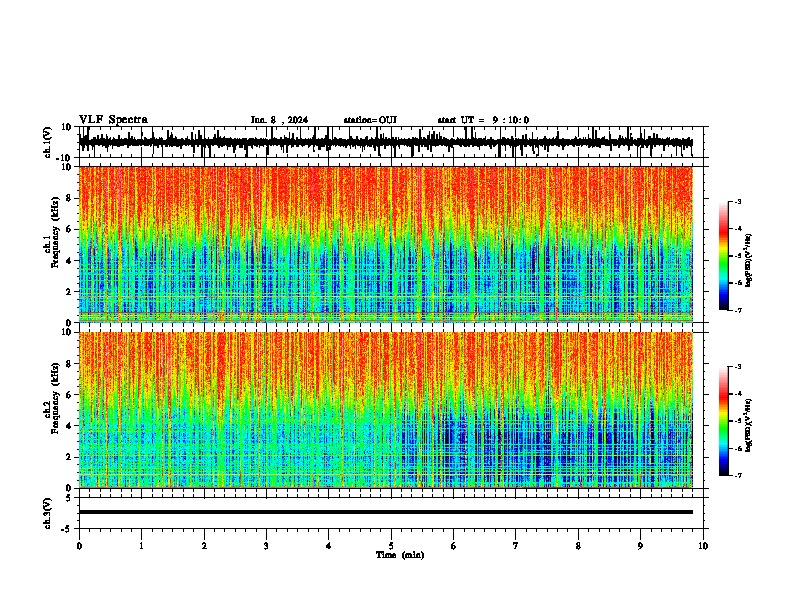Click the ch.2 color bar PSD unit label
This screenshot has width=792, height=612.
pyautogui.click(x=749, y=425)
